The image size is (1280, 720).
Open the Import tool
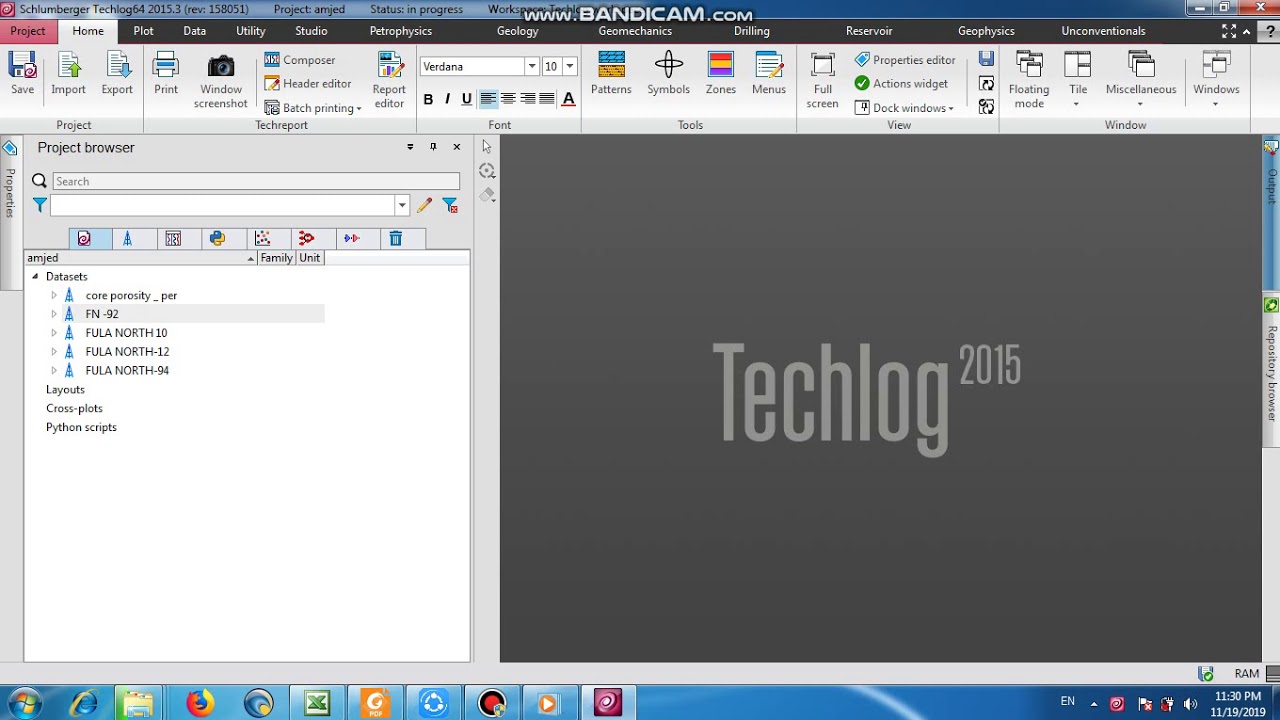[x=68, y=74]
